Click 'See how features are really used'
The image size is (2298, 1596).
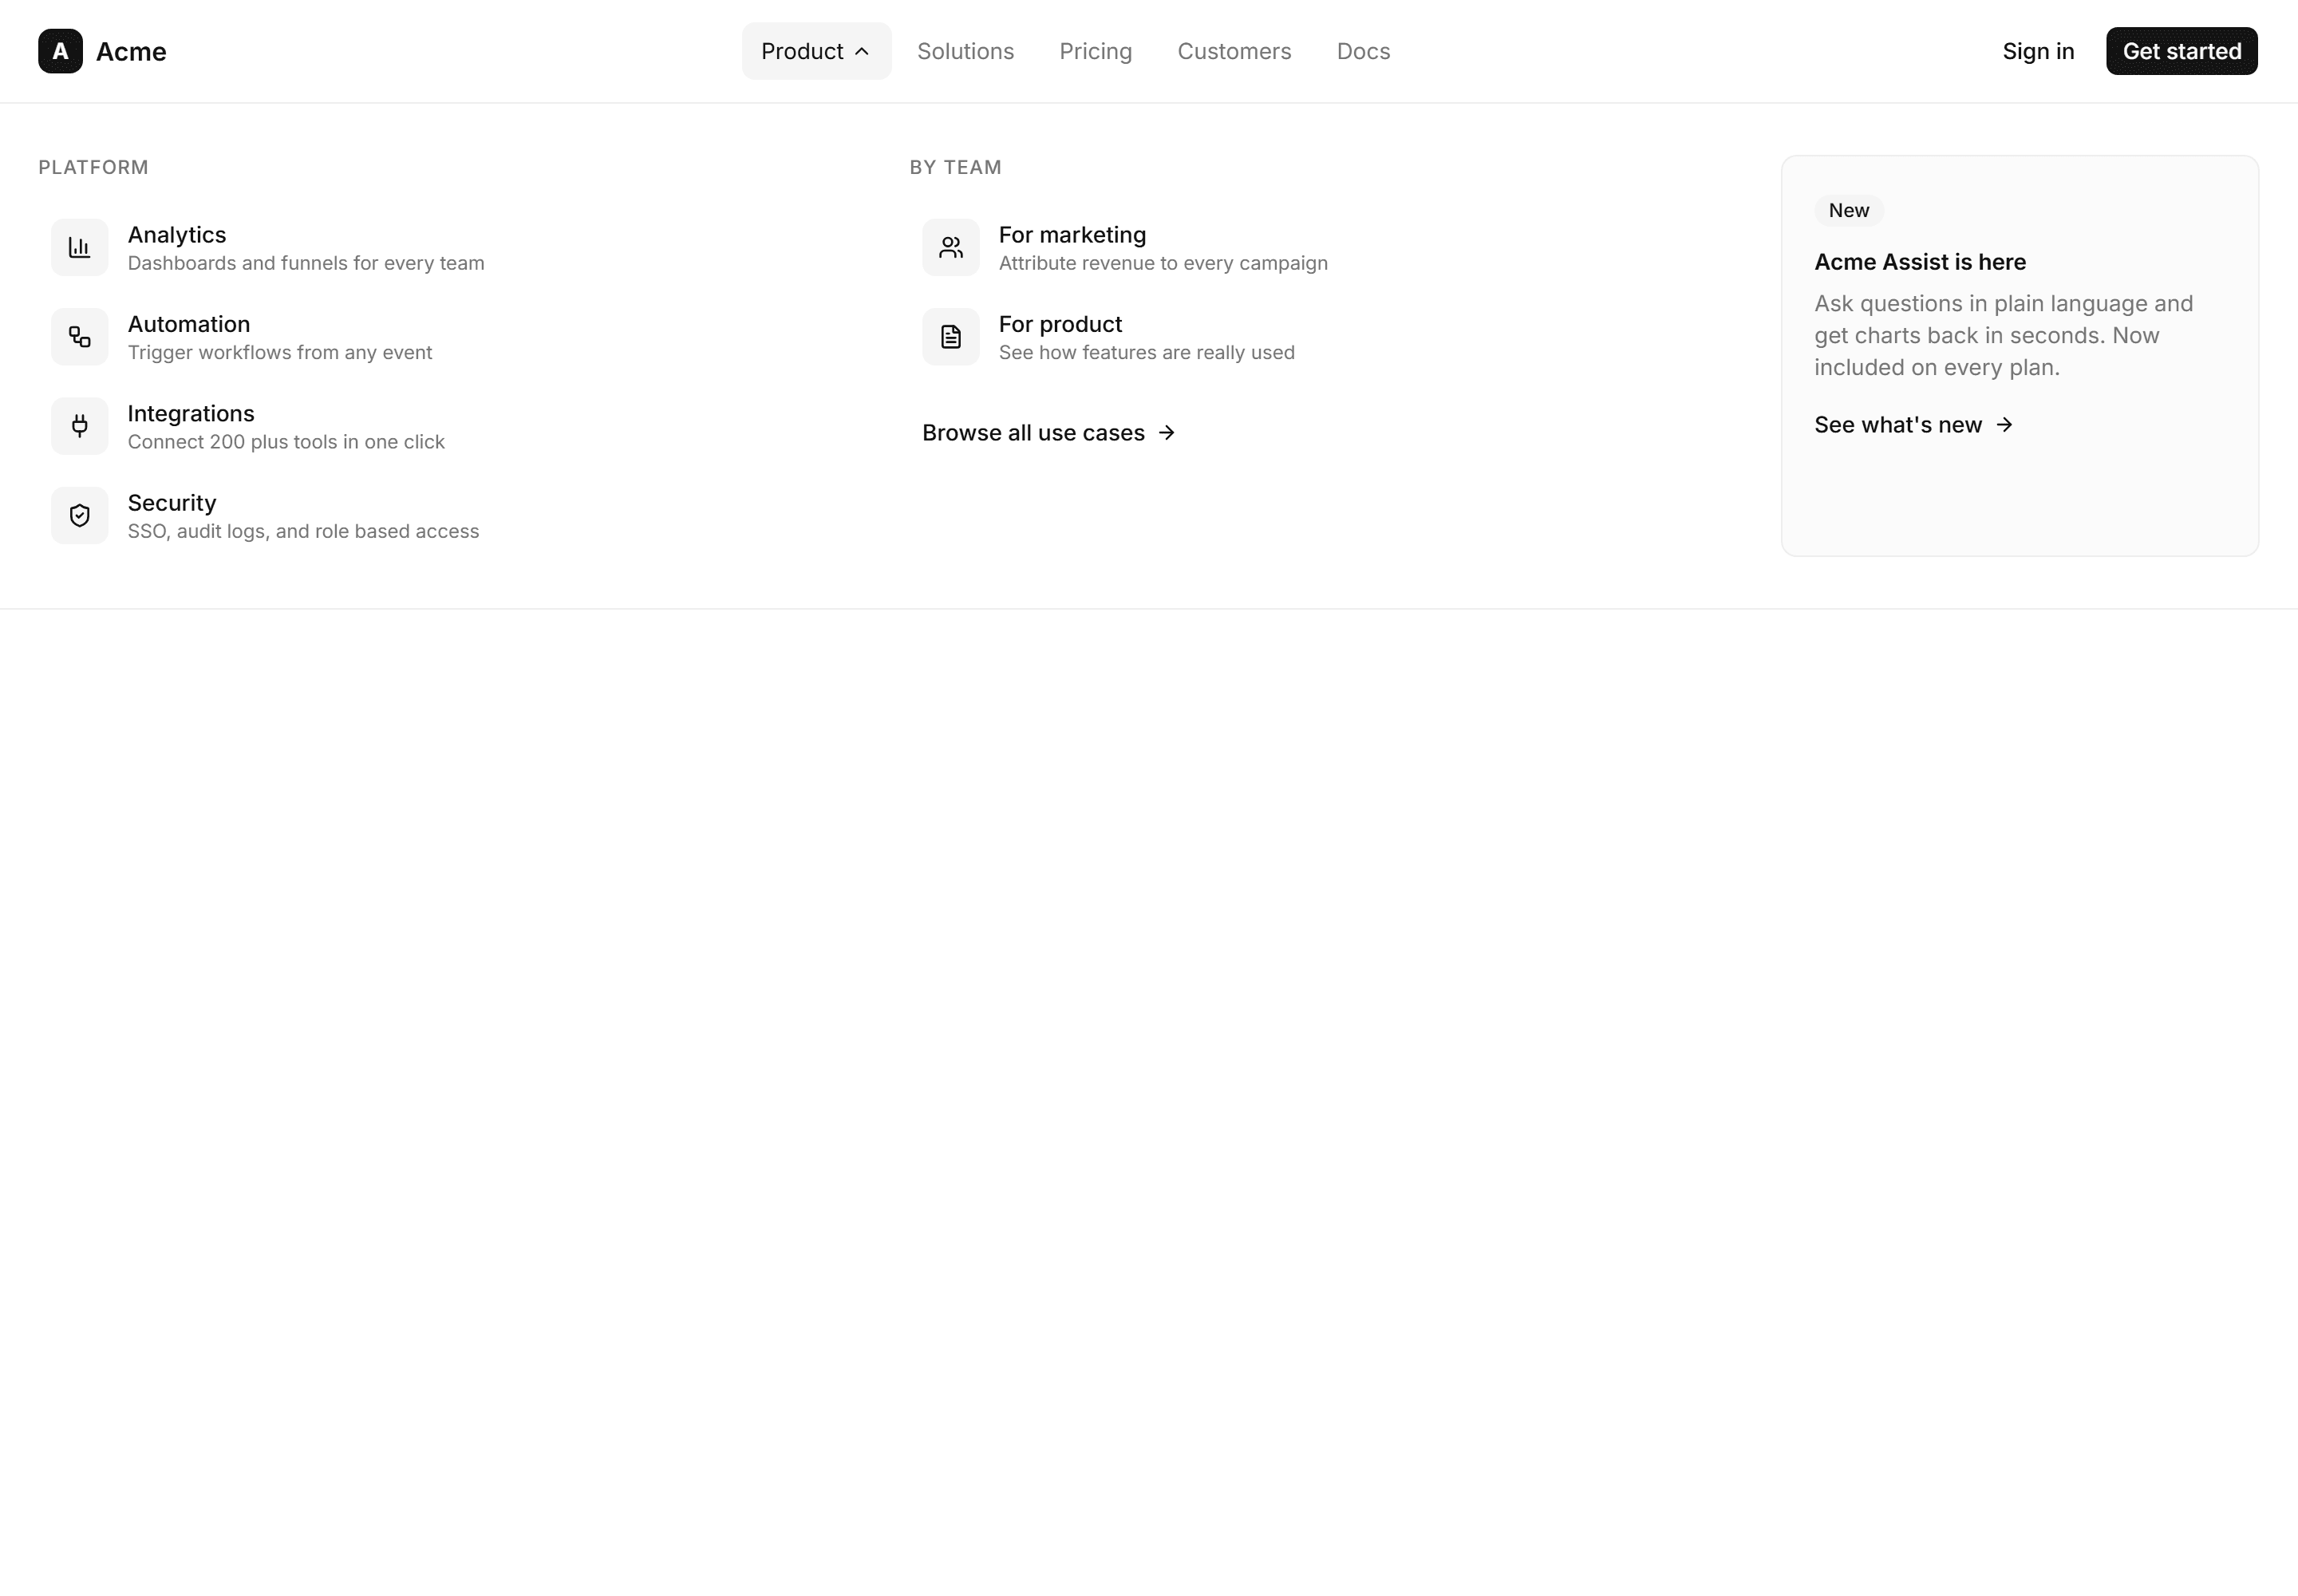[x=1146, y=352]
